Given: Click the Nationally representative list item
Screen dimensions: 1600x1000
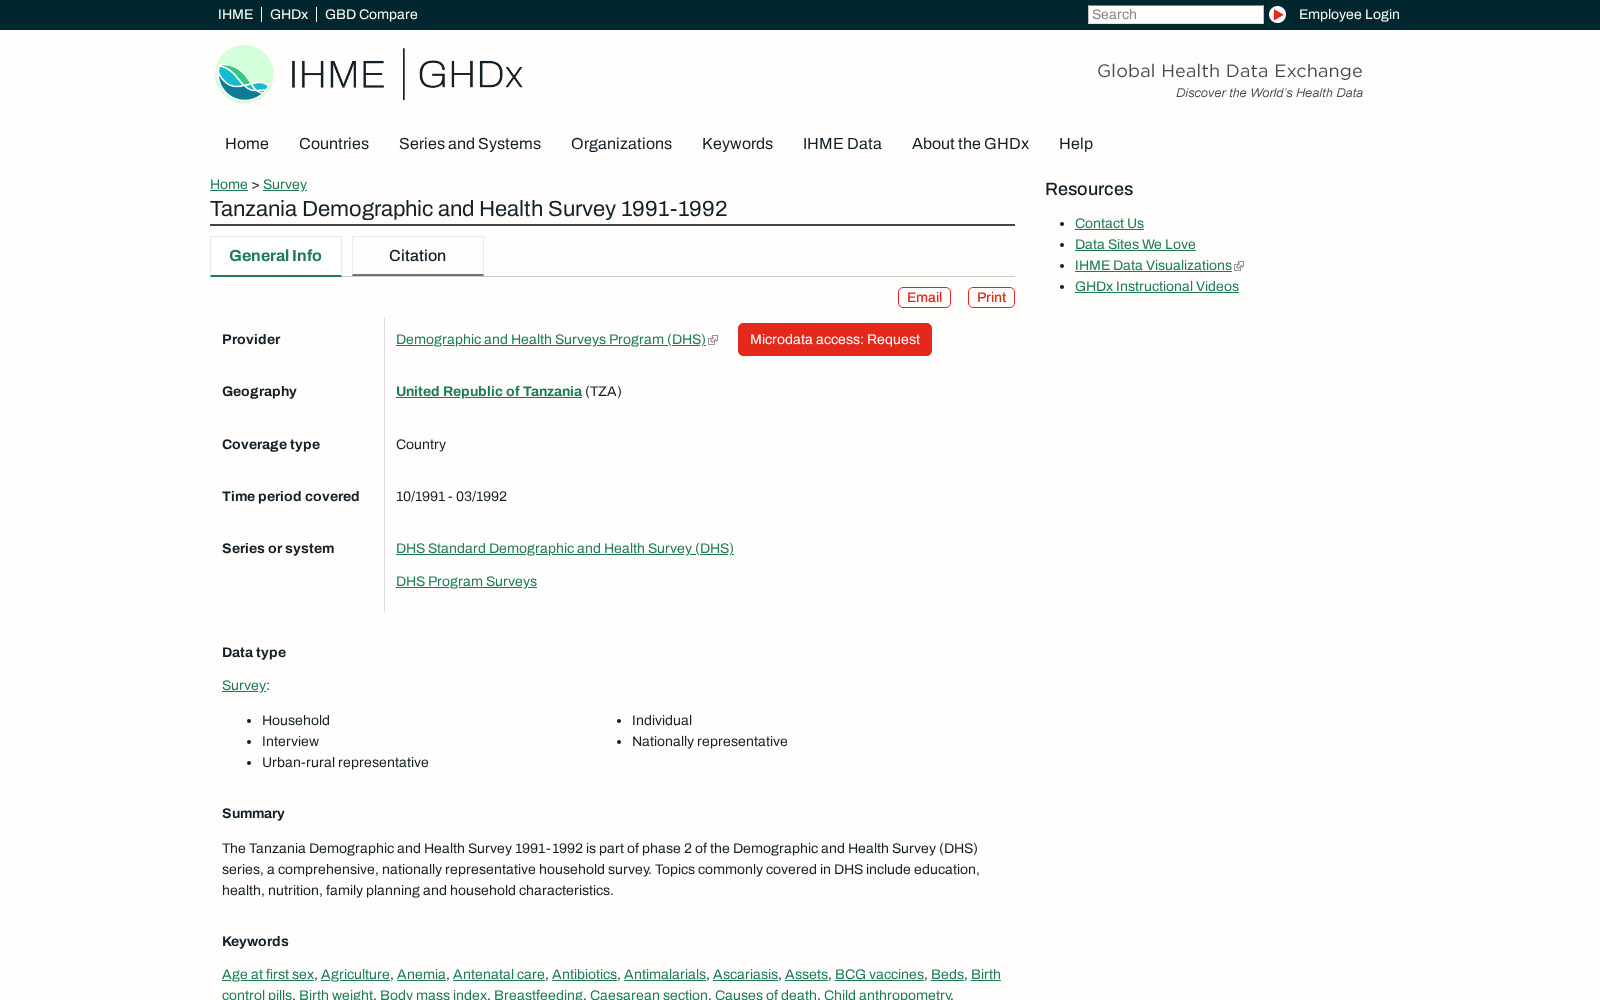Looking at the screenshot, I should 710,741.
